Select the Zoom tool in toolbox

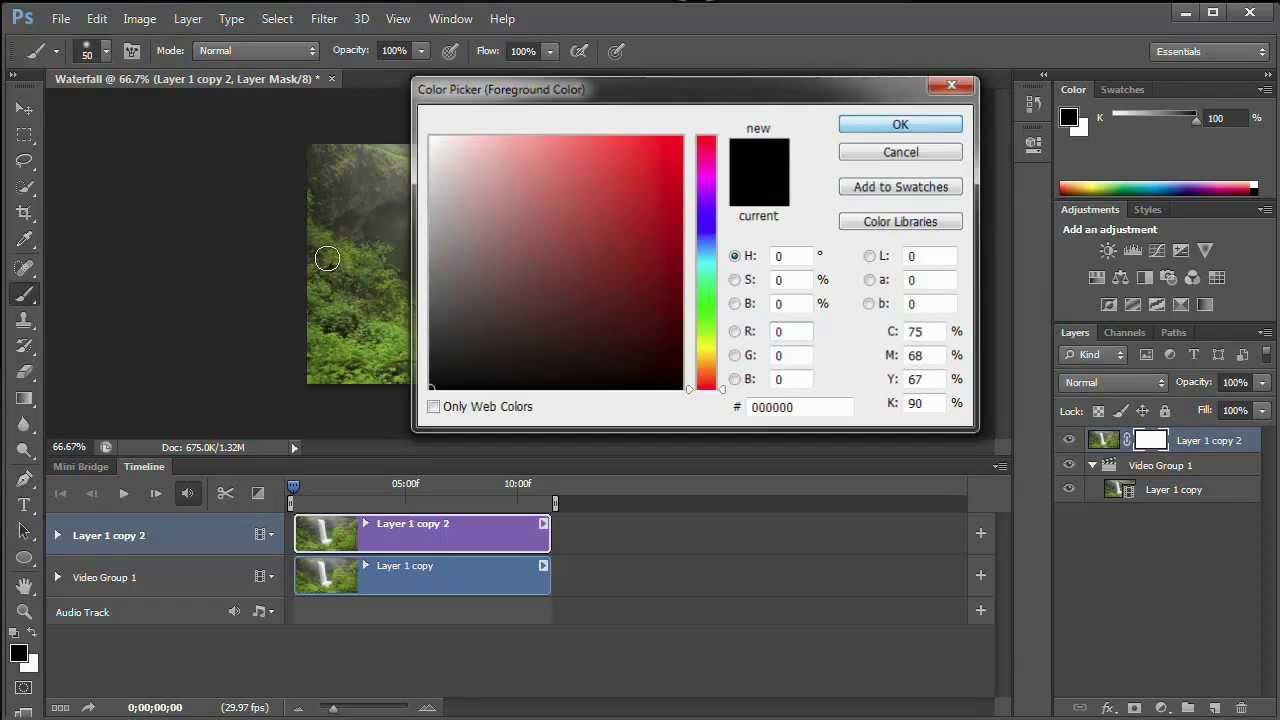click(25, 611)
